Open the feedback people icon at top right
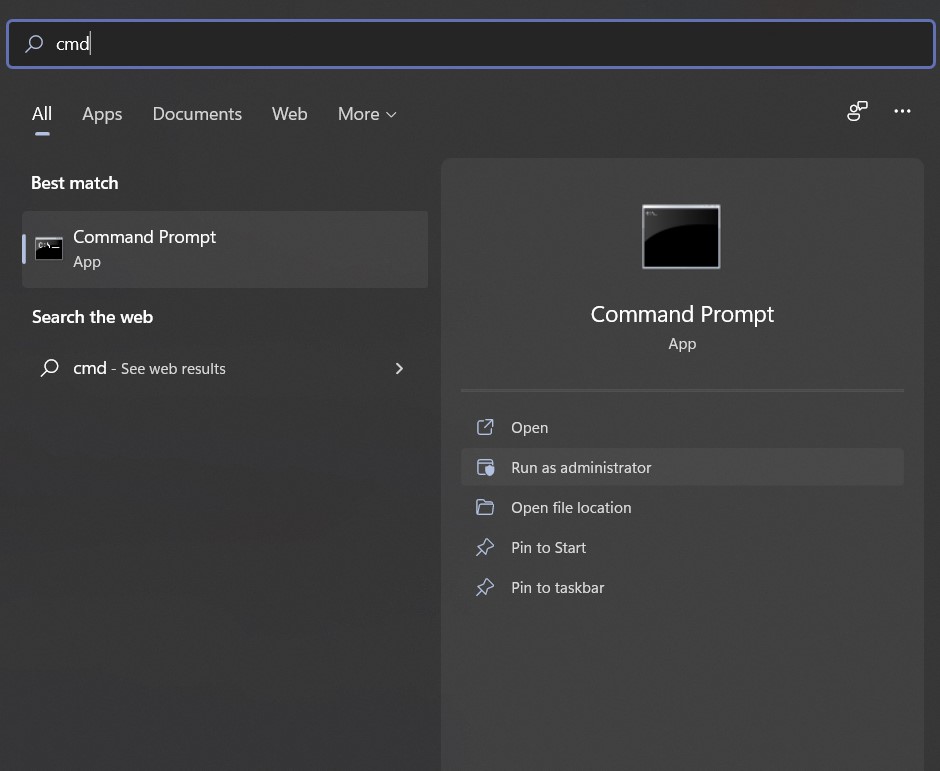This screenshot has width=940, height=771. (857, 111)
